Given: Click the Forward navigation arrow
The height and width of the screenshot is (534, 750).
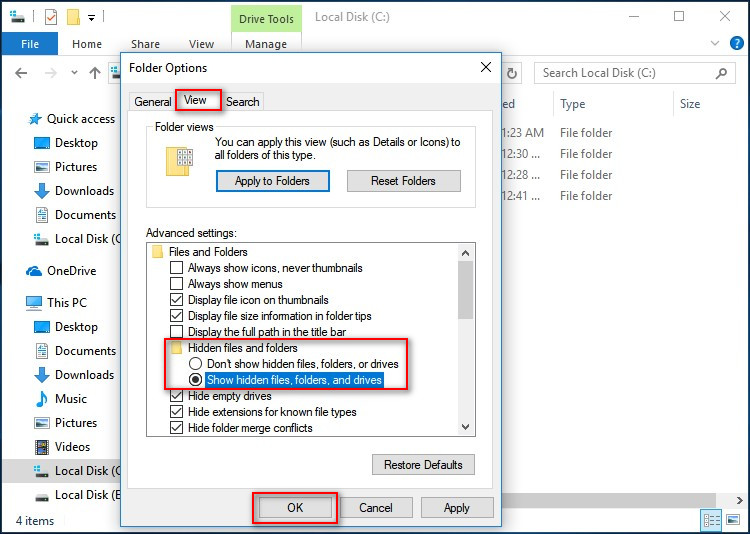Looking at the screenshot, I should tap(50, 73).
